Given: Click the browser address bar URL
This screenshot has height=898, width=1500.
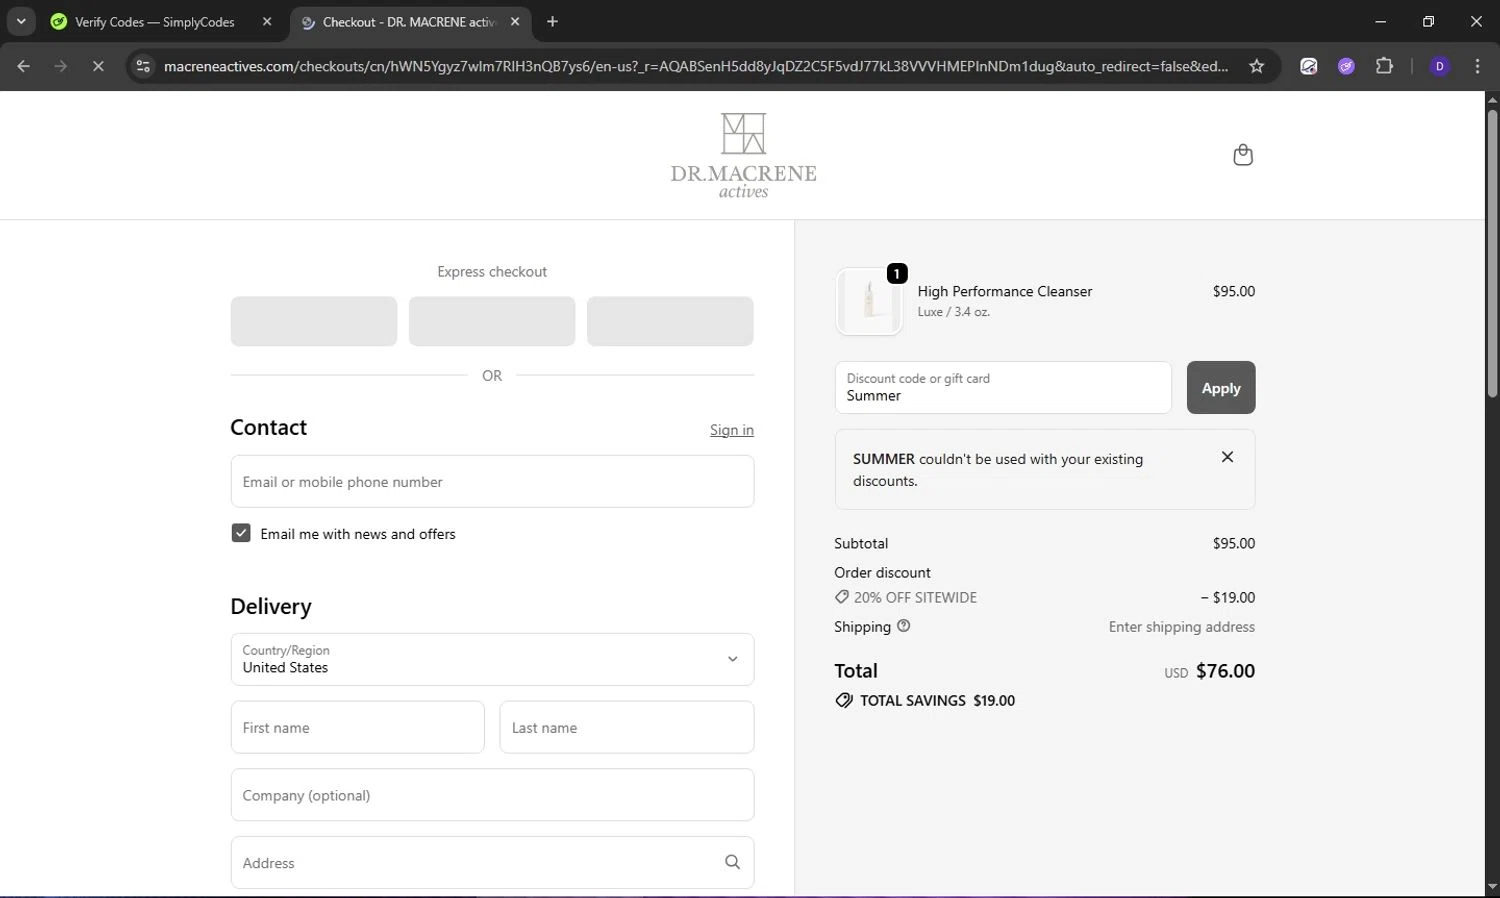Looking at the screenshot, I should [696, 66].
